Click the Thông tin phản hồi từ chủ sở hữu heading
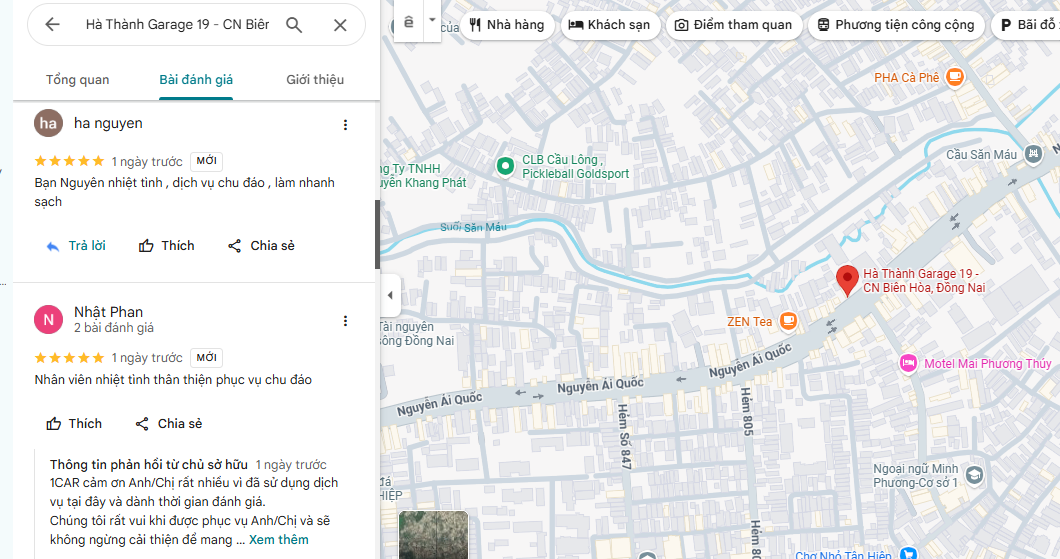The height and width of the screenshot is (559, 1060). coord(149,464)
